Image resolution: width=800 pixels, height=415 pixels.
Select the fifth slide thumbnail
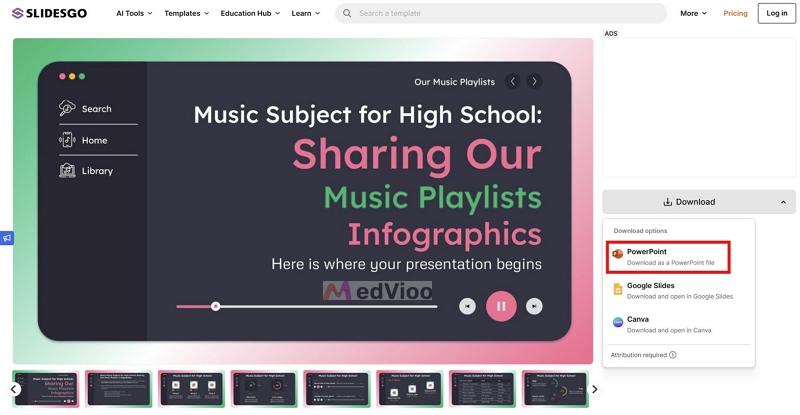click(x=337, y=389)
